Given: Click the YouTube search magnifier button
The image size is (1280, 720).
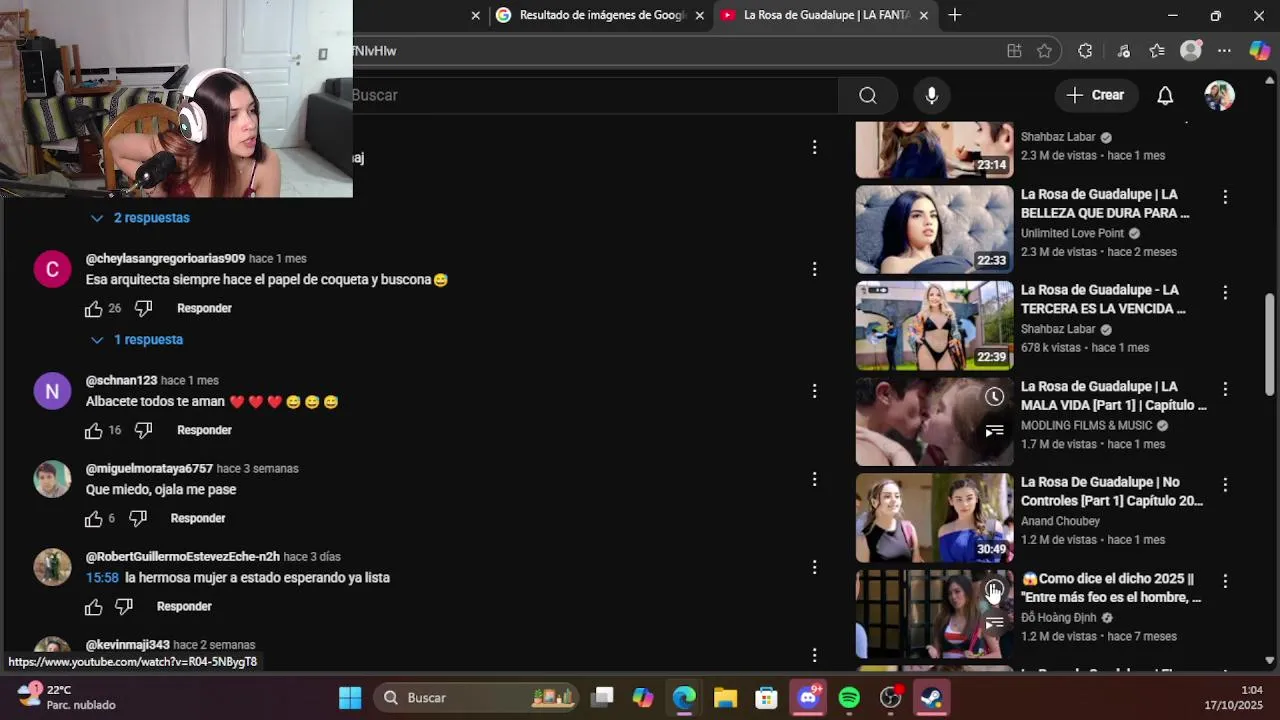Looking at the screenshot, I should coord(867,95).
